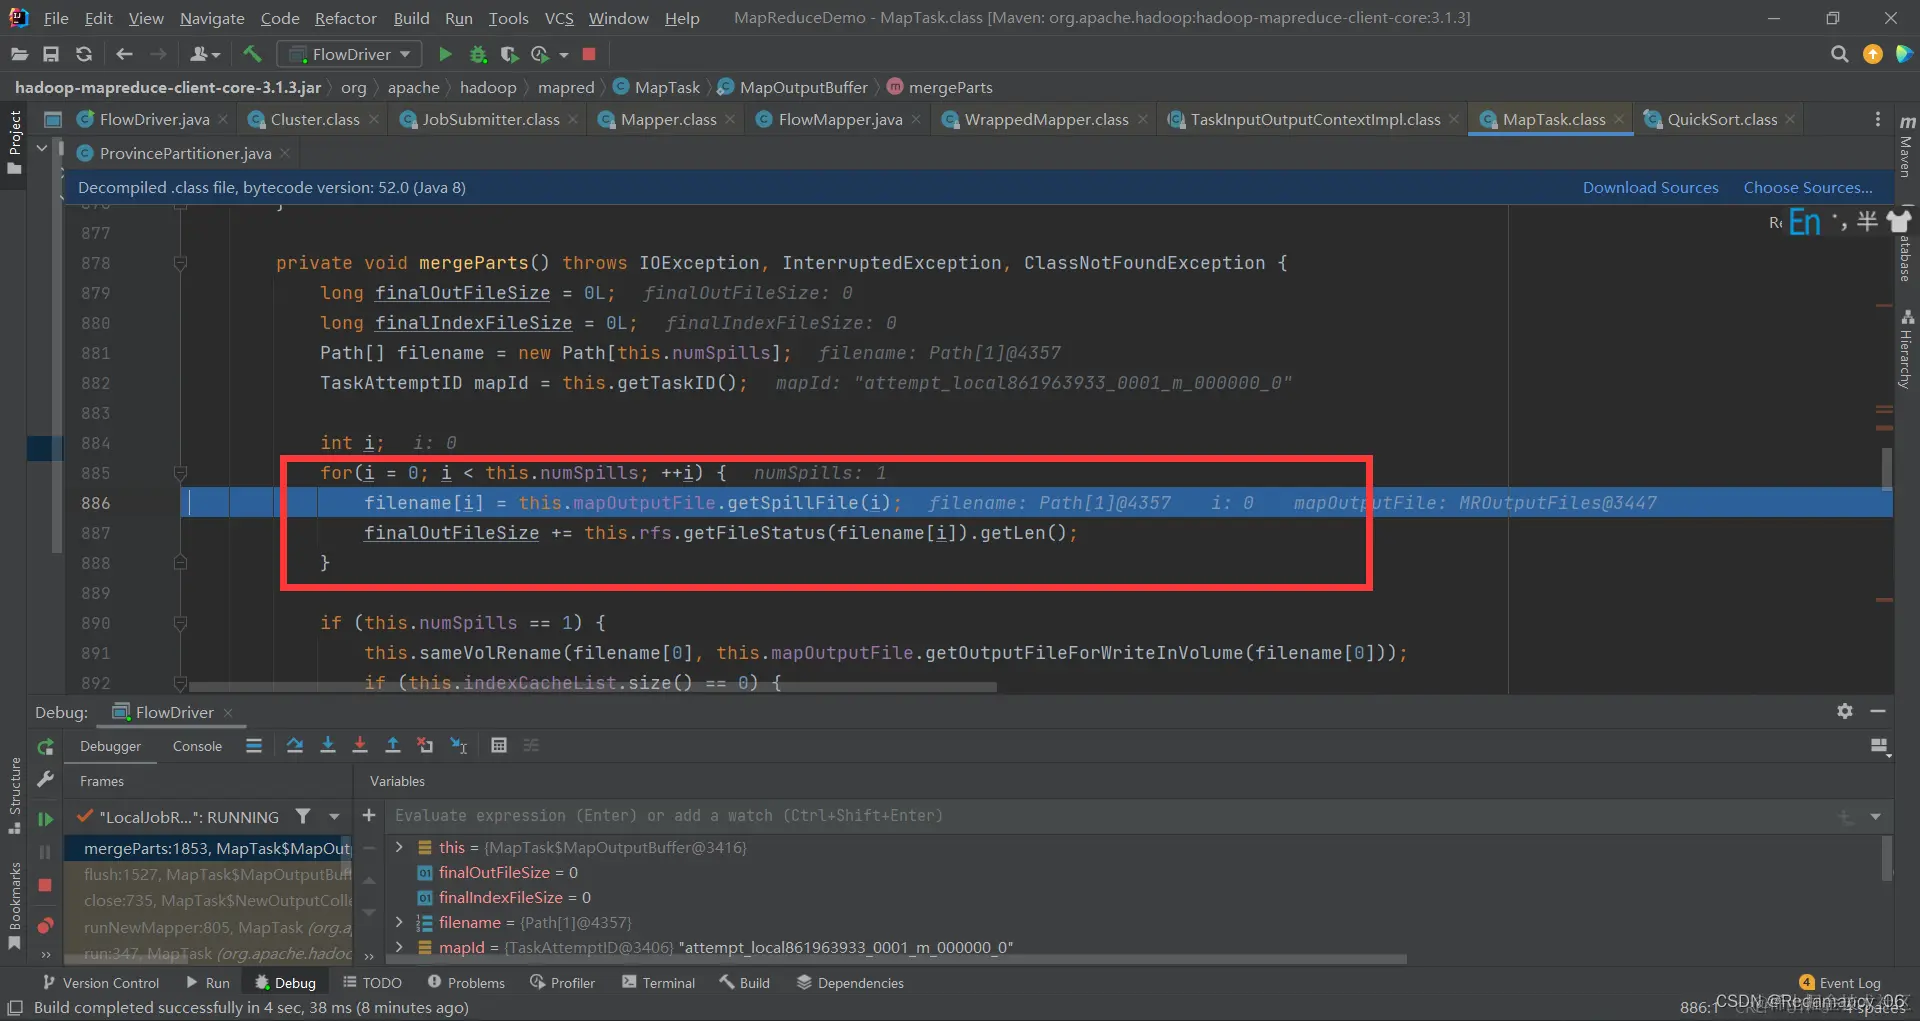The height and width of the screenshot is (1021, 1920).
Task: Click the red Stop square in debug sidebar
Action: (x=45, y=885)
